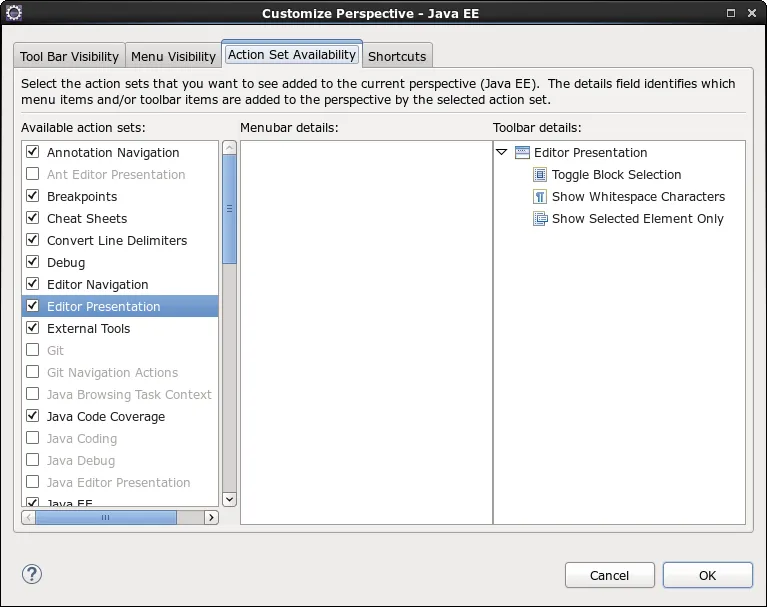Collapse the Editor Presentation tree node

click(502, 152)
